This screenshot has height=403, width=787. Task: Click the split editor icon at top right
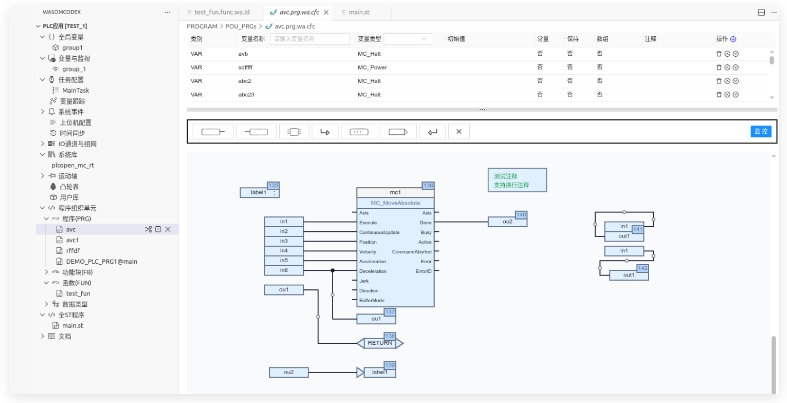click(x=762, y=12)
